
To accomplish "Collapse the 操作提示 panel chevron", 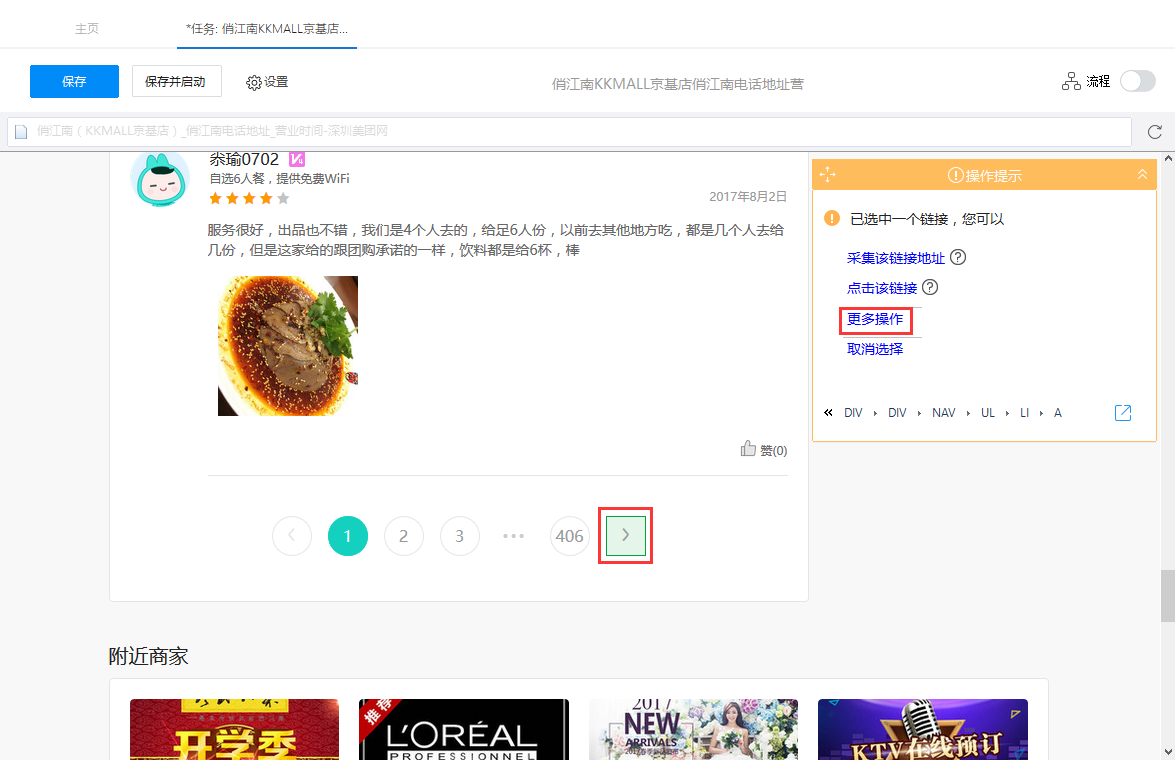I will tap(1142, 174).
